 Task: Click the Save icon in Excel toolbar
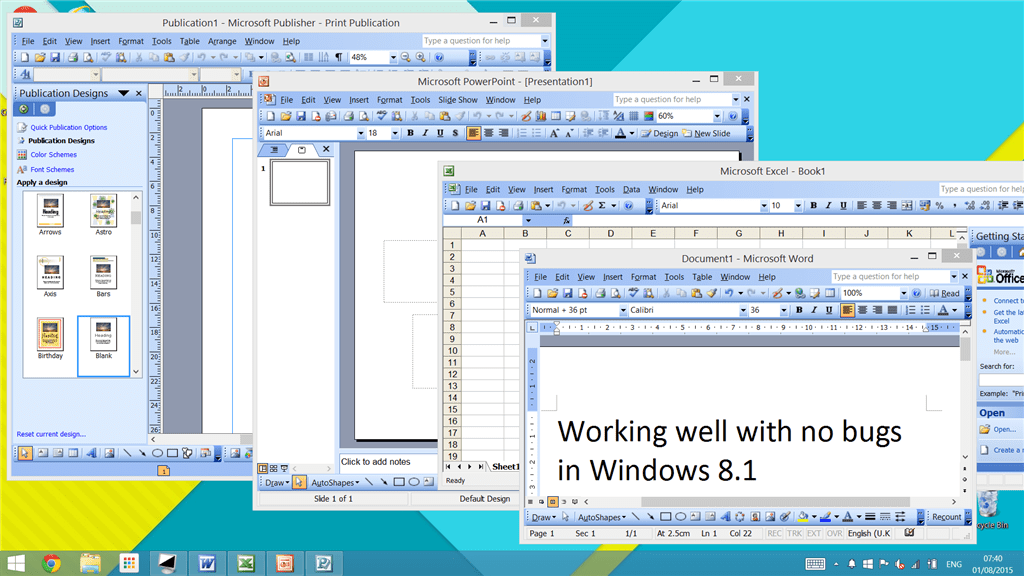[x=485, y=206]
